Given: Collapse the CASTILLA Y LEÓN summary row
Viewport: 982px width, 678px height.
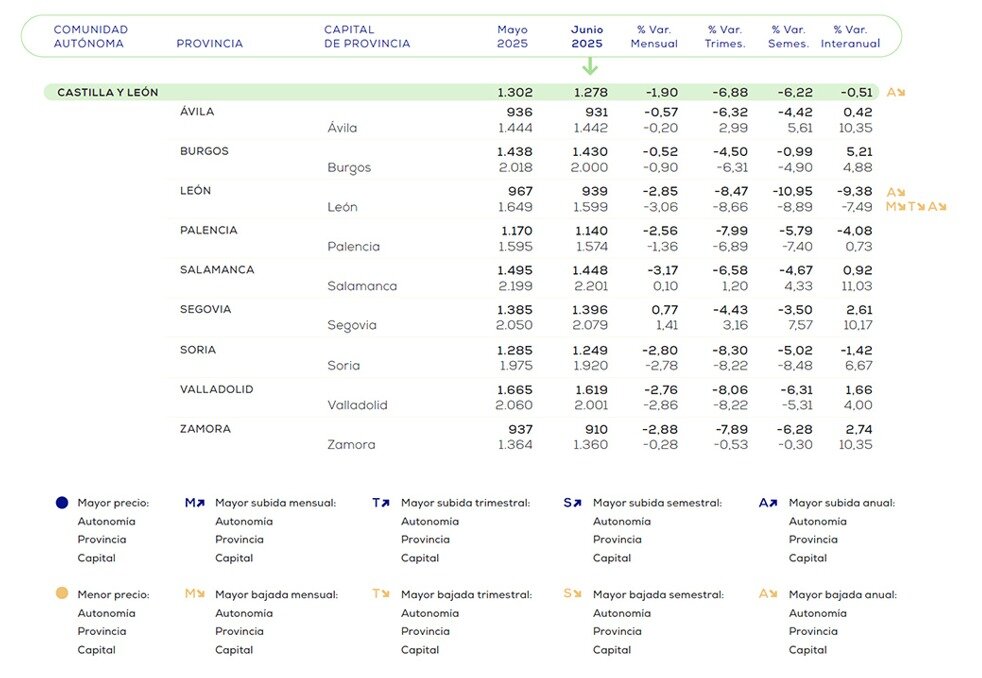Looking at the screenshot, I should point(108,91).
